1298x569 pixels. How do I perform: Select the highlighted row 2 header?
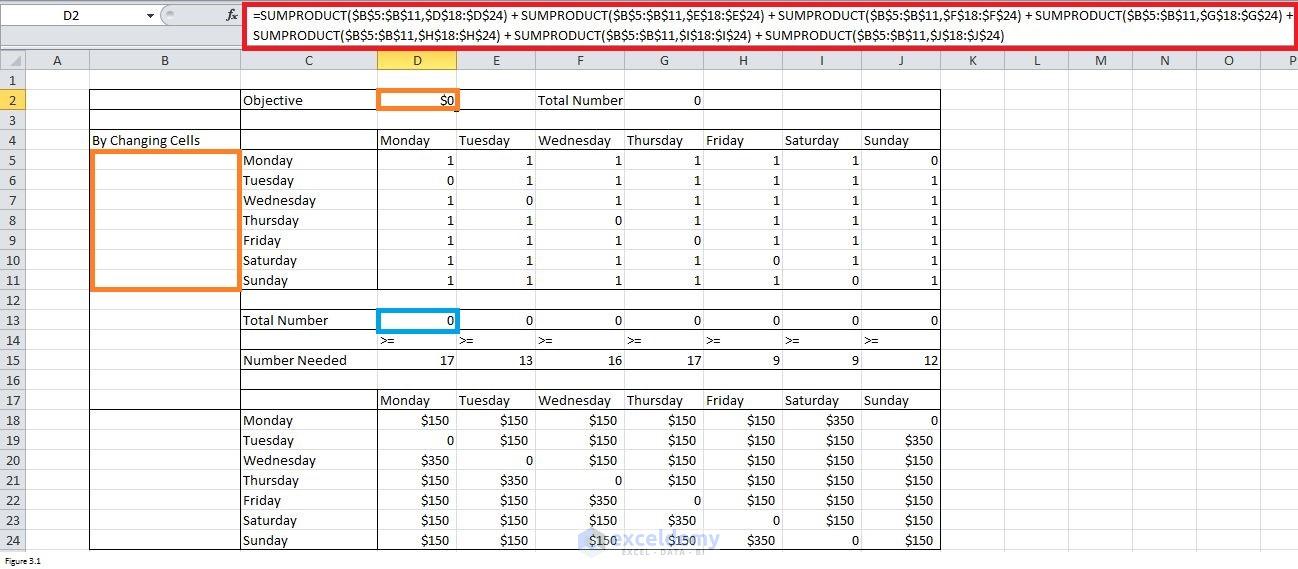pos(12,100)
